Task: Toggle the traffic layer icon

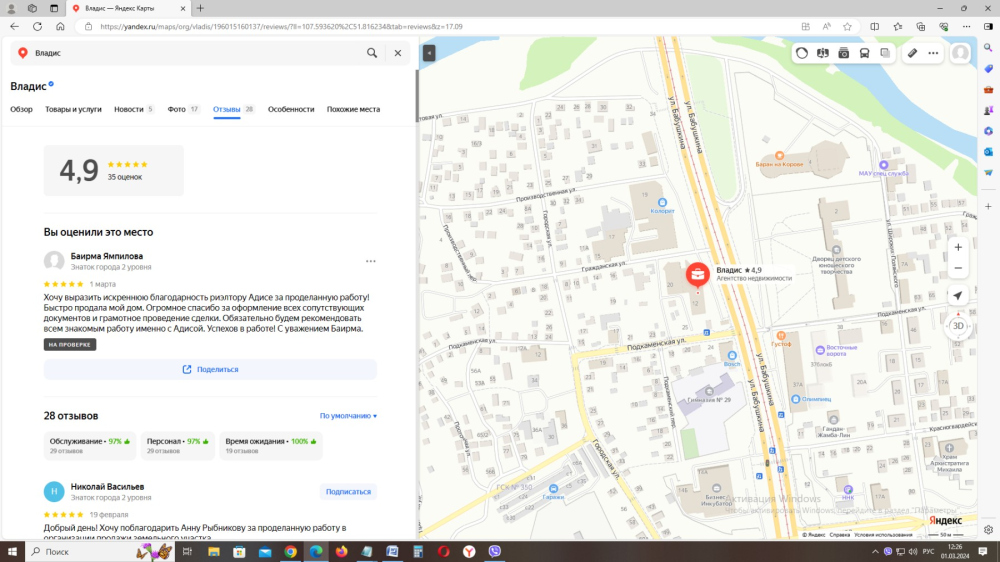Action: click(802, 54)
